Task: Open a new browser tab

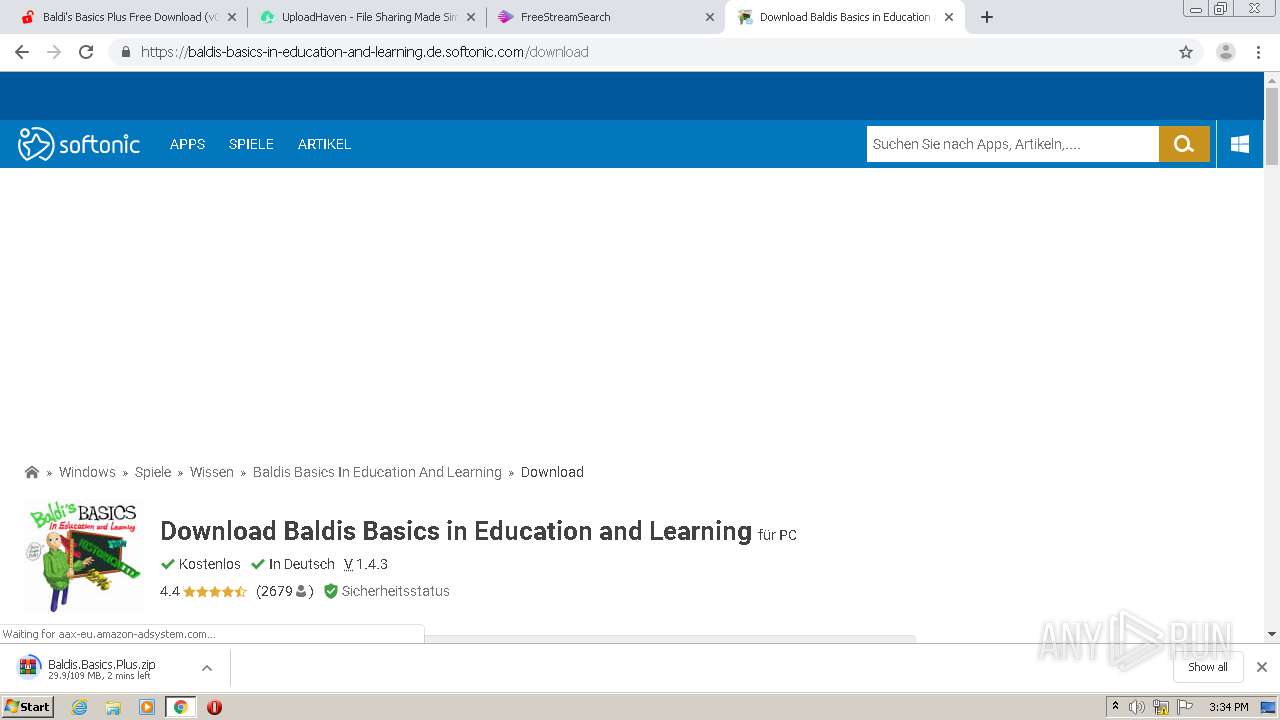Action: [987, 17]
